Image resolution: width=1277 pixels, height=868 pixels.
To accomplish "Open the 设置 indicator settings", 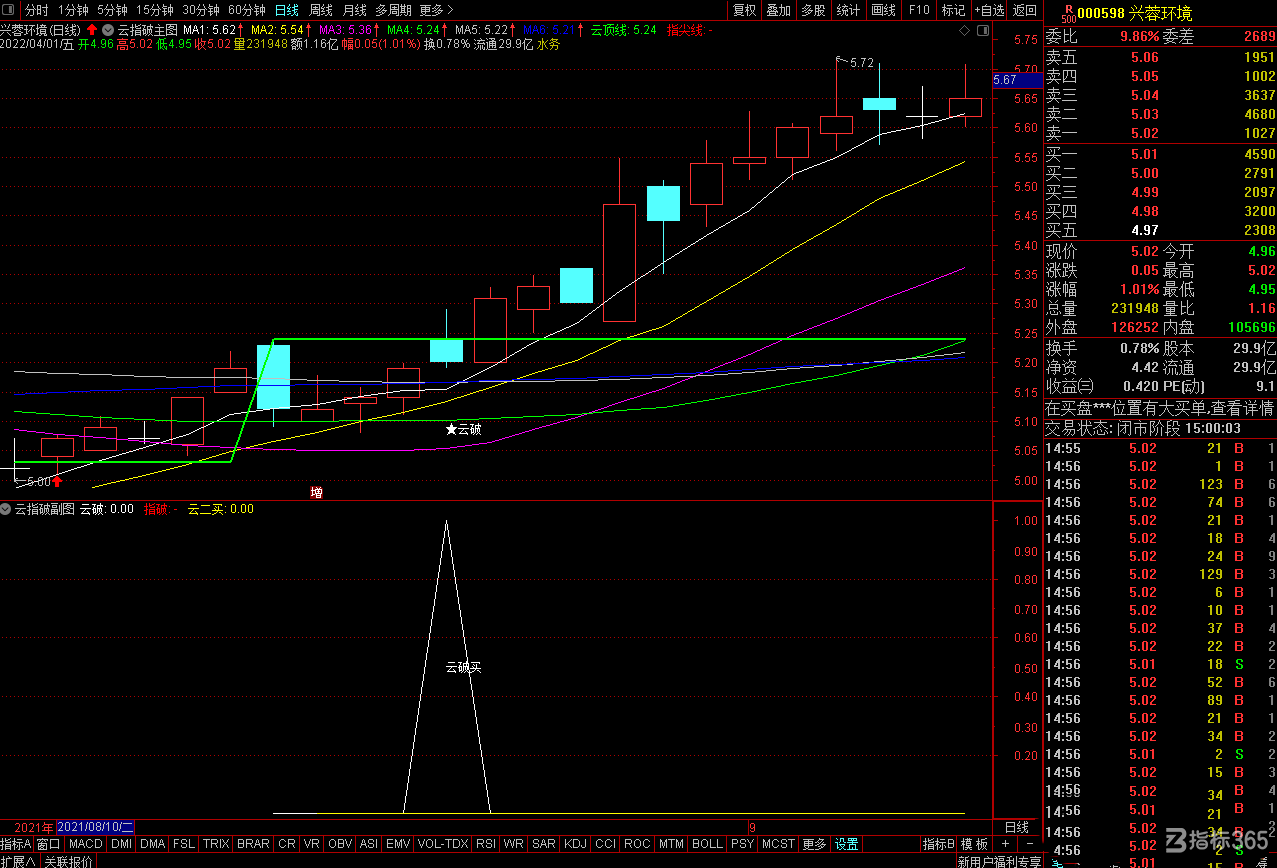I will (x=847, y=844).
